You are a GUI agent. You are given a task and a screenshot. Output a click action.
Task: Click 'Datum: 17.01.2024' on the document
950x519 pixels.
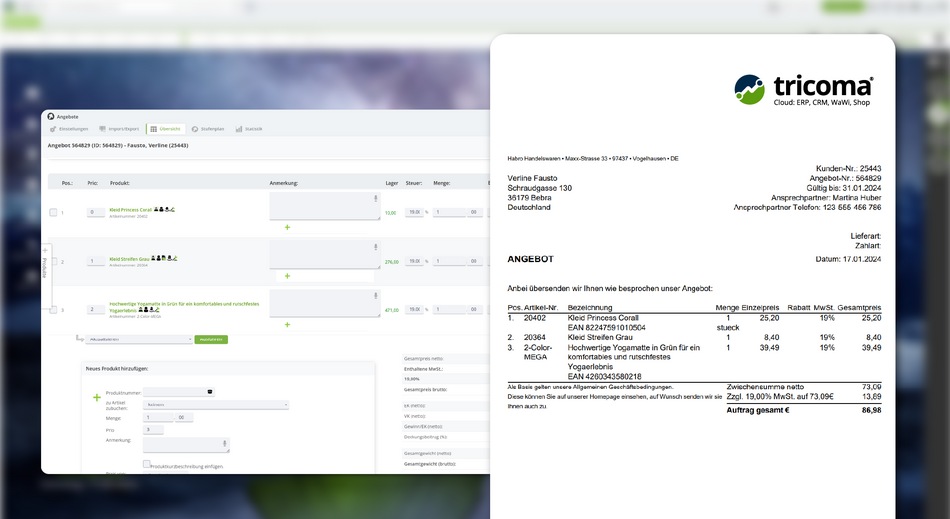(848, 259)
